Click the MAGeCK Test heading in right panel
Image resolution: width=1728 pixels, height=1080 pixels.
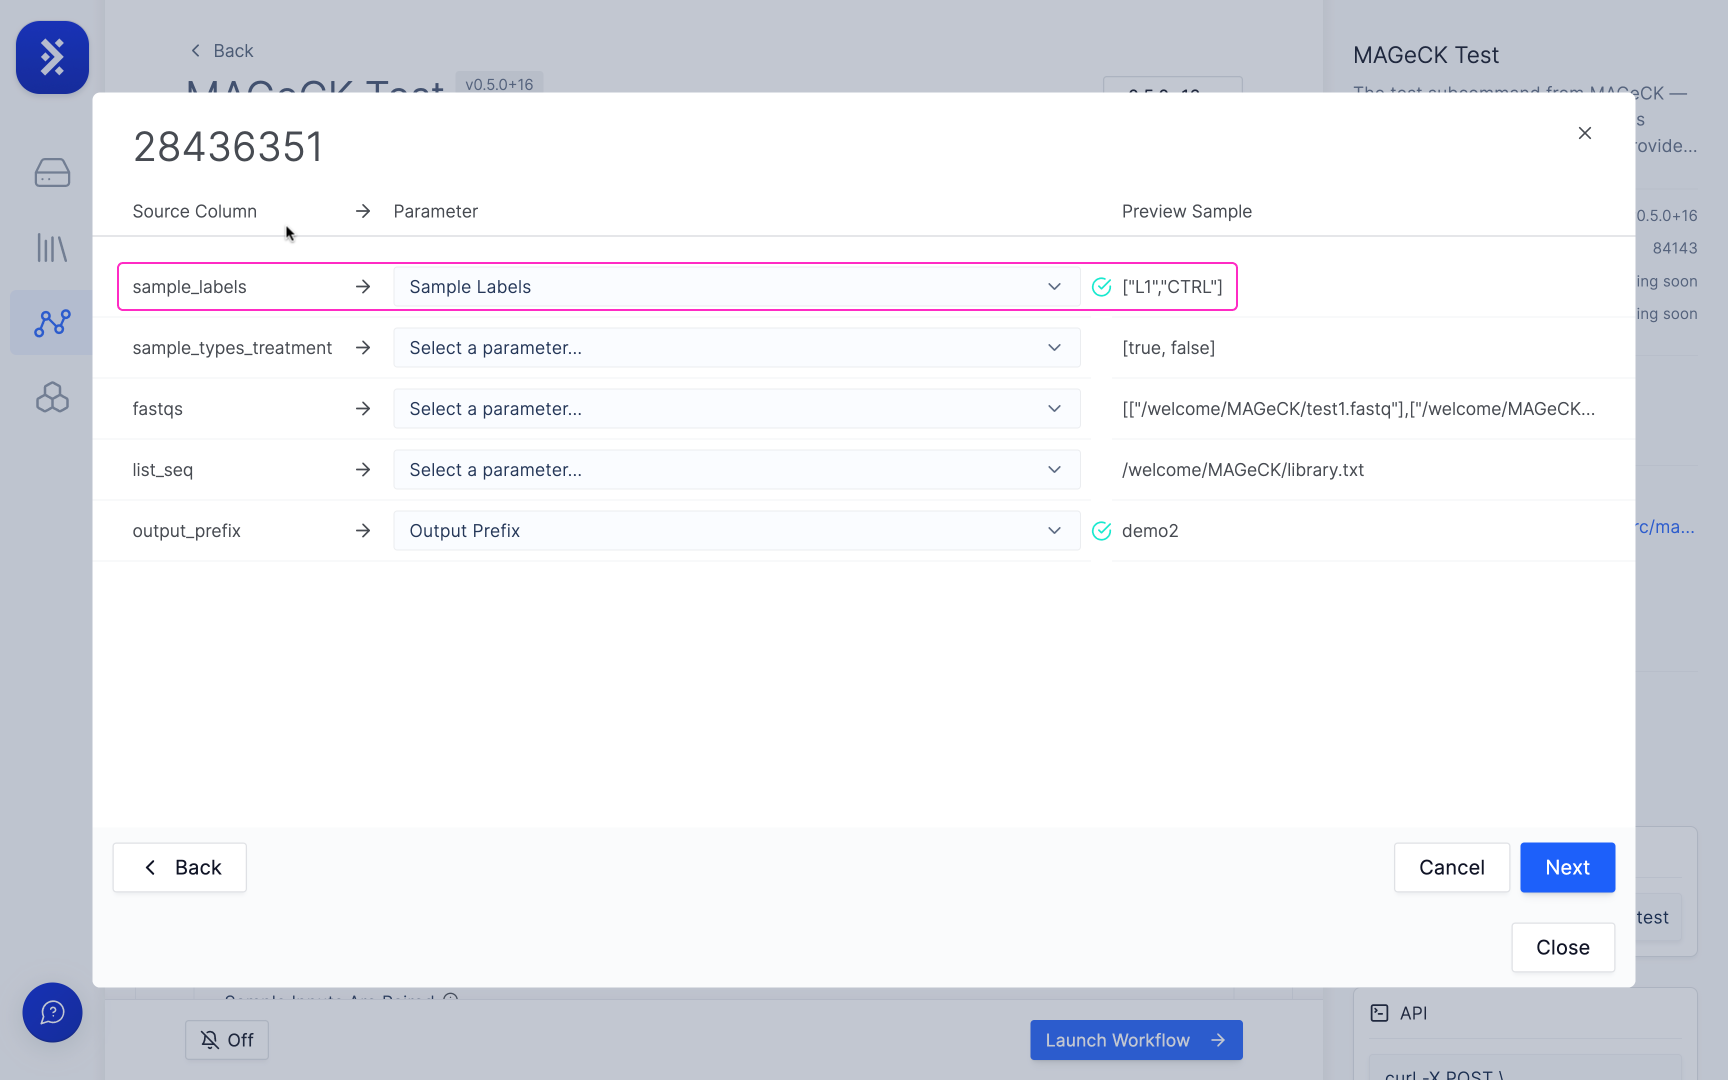point(1426,55)
